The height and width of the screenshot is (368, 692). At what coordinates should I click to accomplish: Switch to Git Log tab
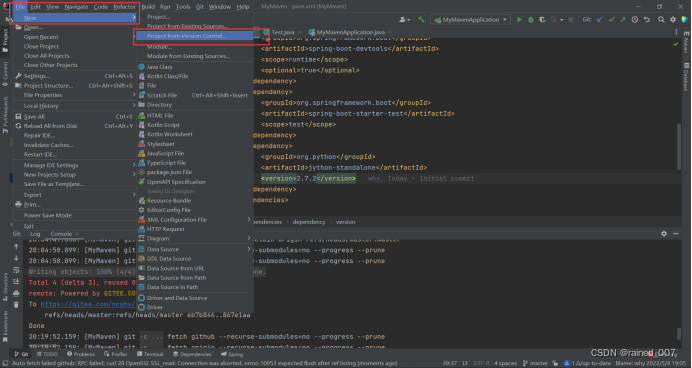(35, 234)
